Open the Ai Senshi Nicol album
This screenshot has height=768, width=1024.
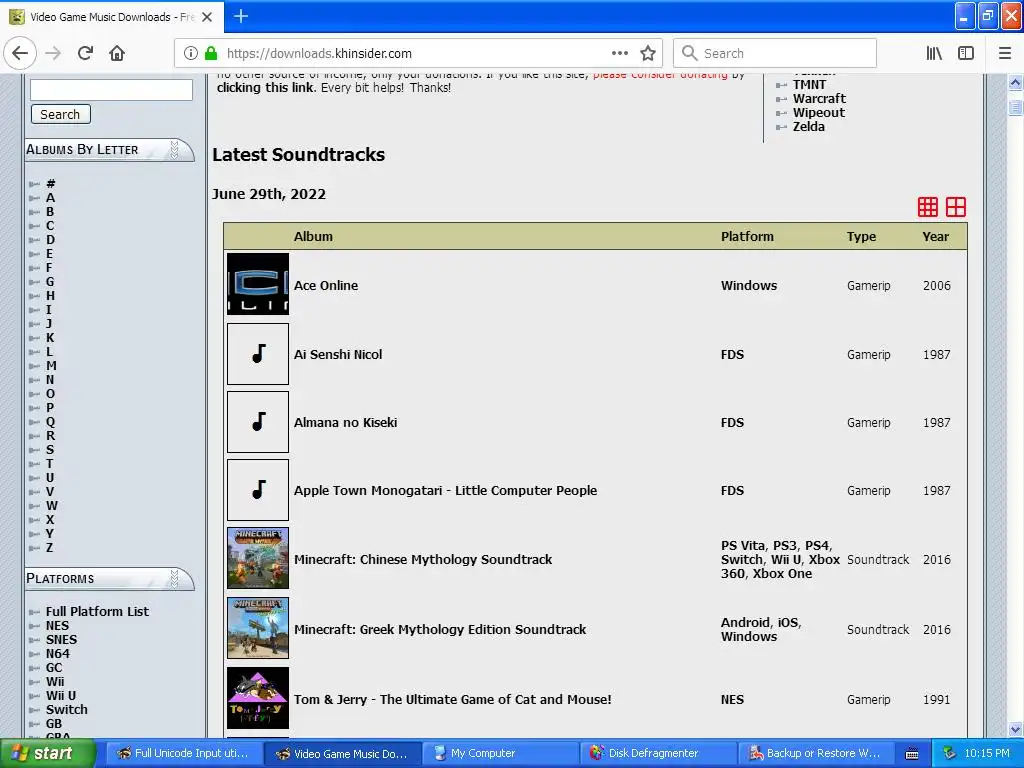[338, 355]
